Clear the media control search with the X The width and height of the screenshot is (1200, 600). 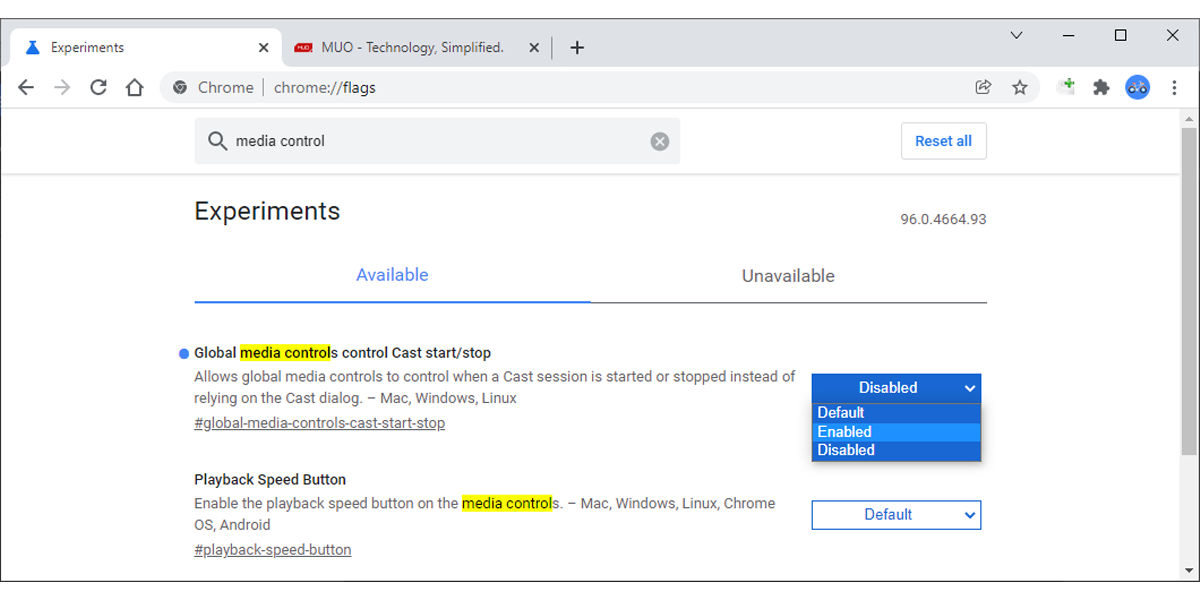pyautogui.click(x=659, y=140)
